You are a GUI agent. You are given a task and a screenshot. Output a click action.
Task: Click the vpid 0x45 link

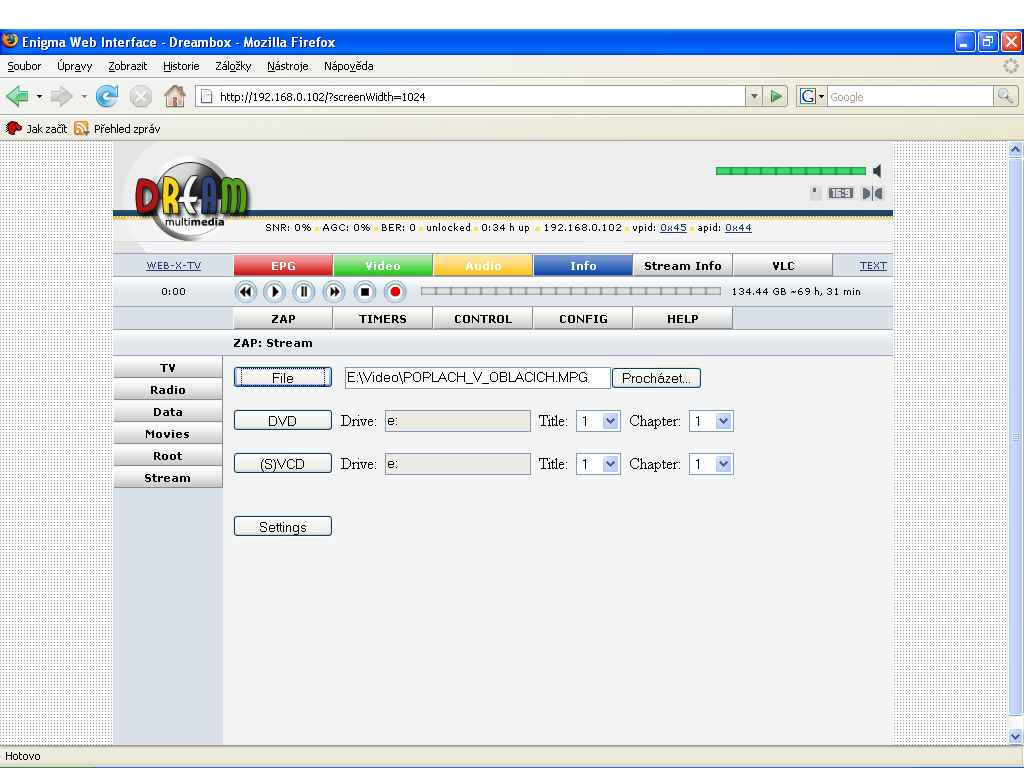[x=673, y=228]
